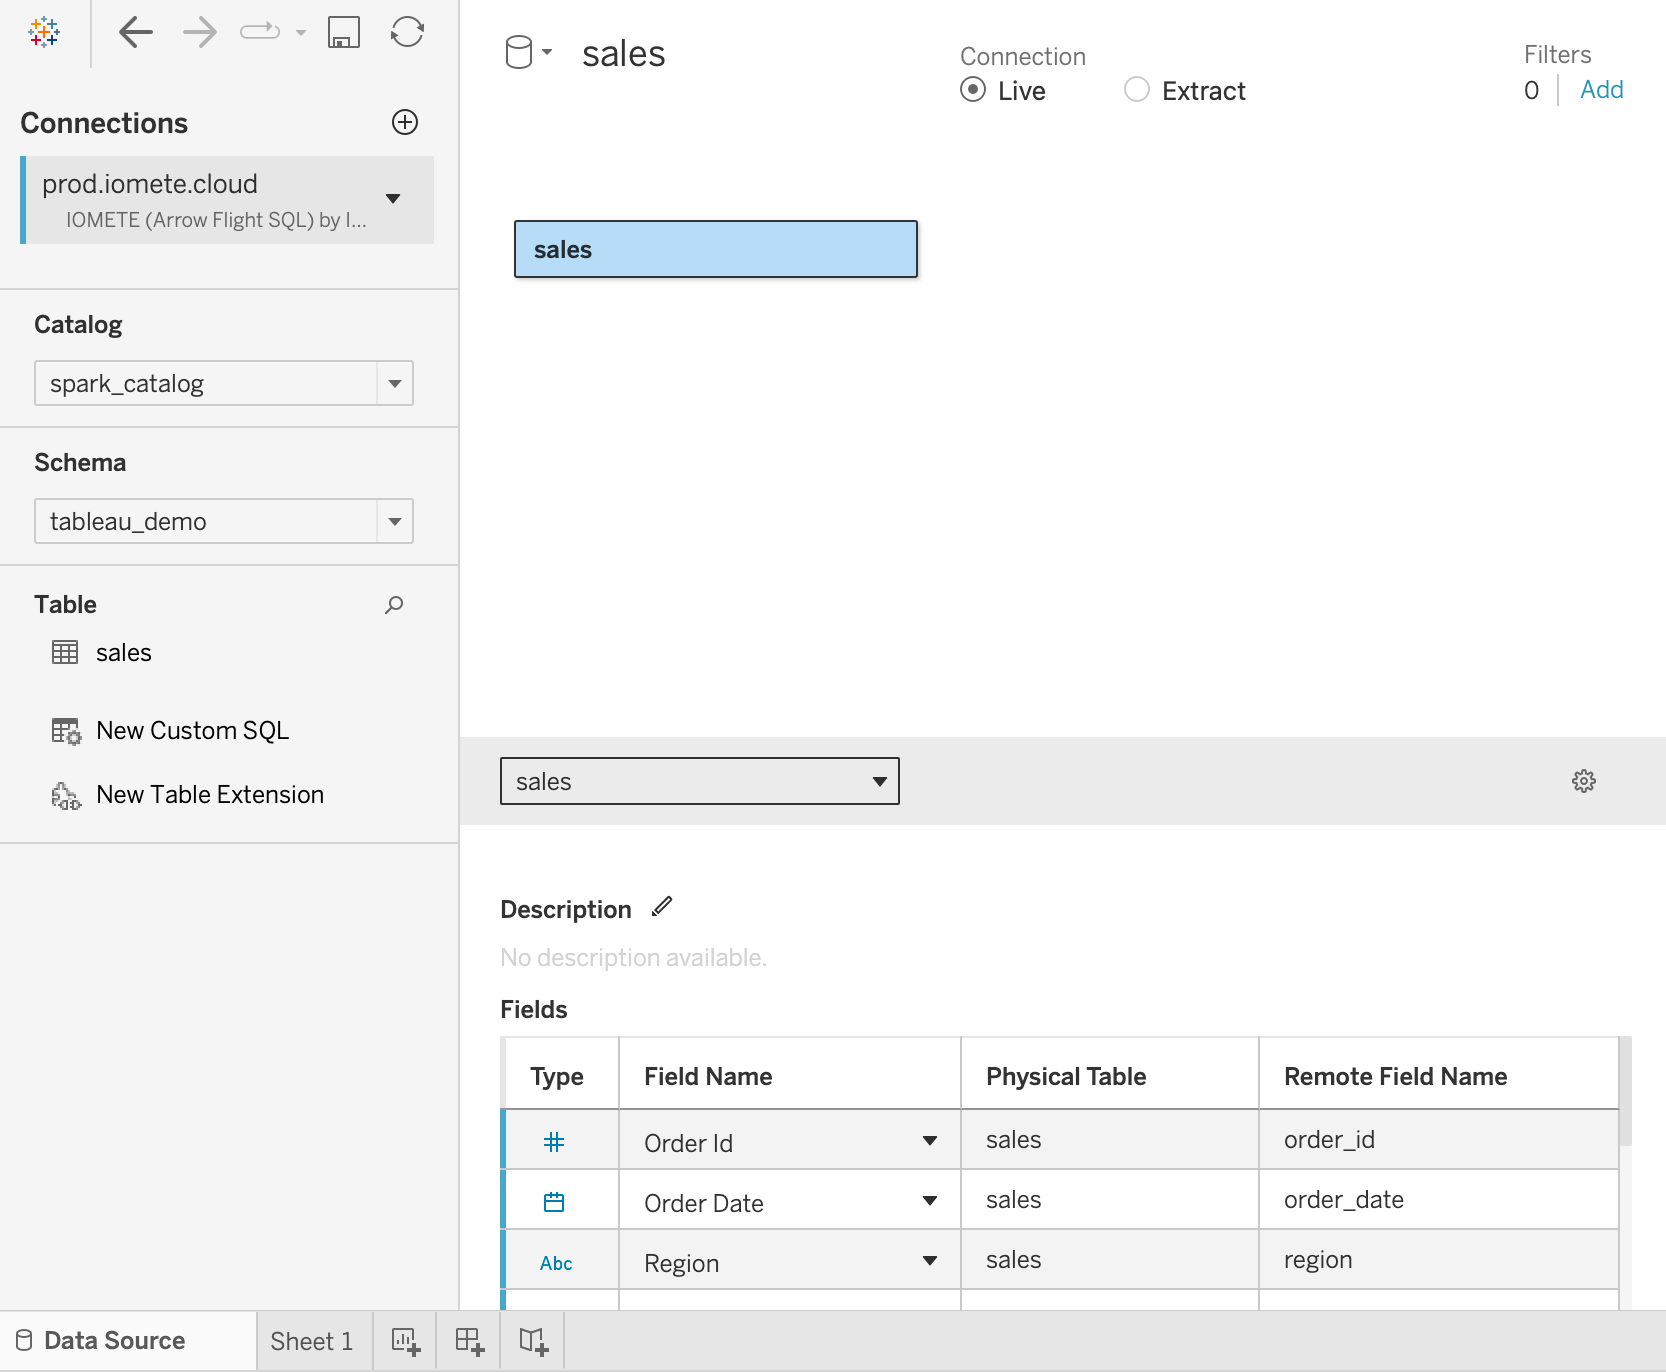Image resolution: width=1666 pixels, height=1372 pixels.
Task: Click the region remote field cell
Action: coord(1438,1260)
